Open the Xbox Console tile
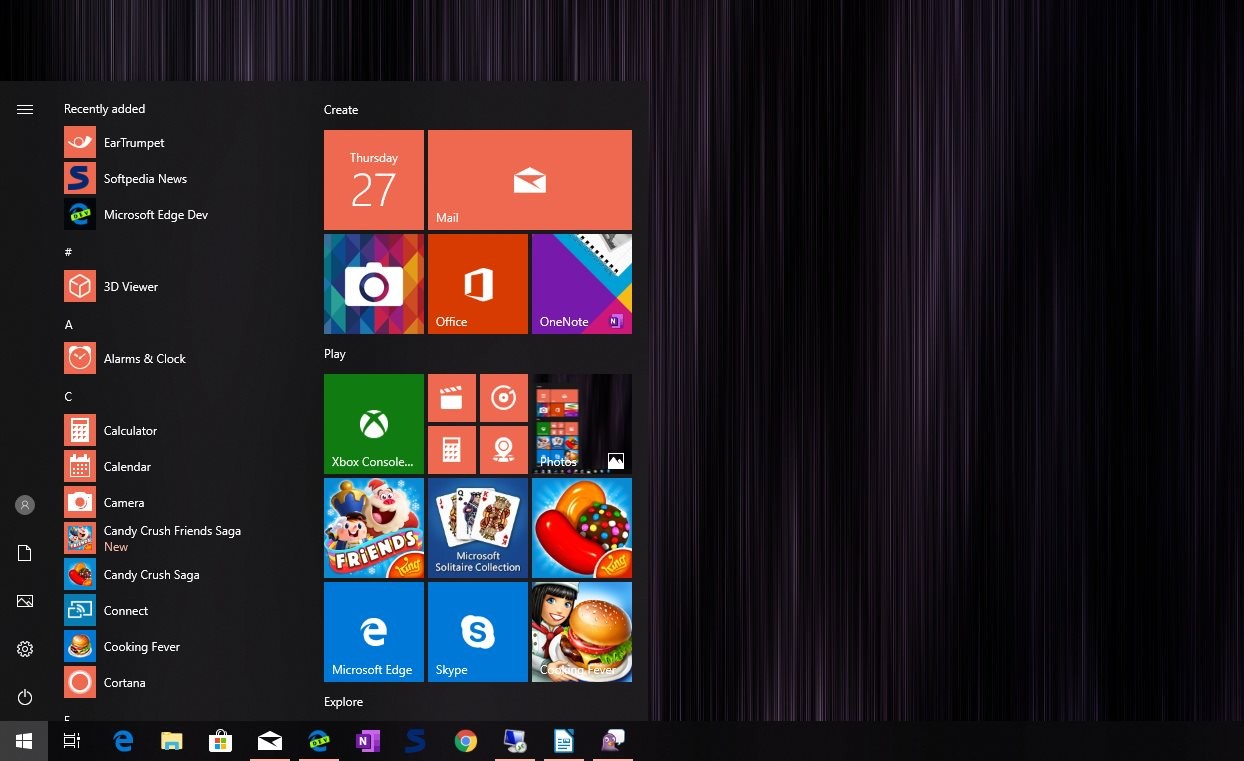The image size is (1244, 761). click(x=374, y=424)
